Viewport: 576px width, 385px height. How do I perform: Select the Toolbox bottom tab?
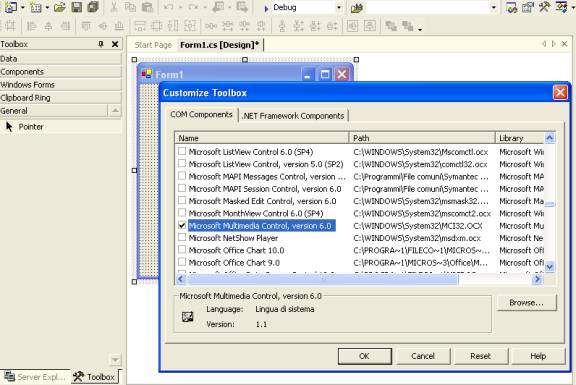95,377
